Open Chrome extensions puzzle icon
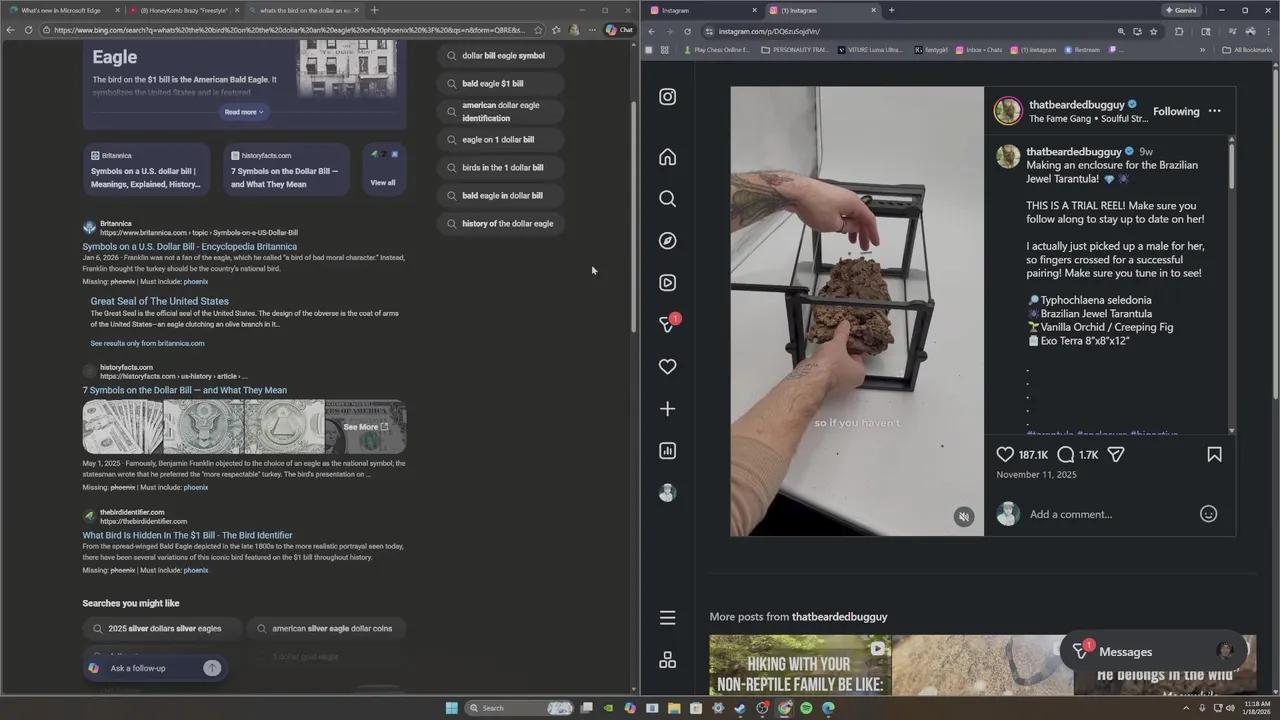This screenshot has height=720, width=1280. [x=1179, y=31]
